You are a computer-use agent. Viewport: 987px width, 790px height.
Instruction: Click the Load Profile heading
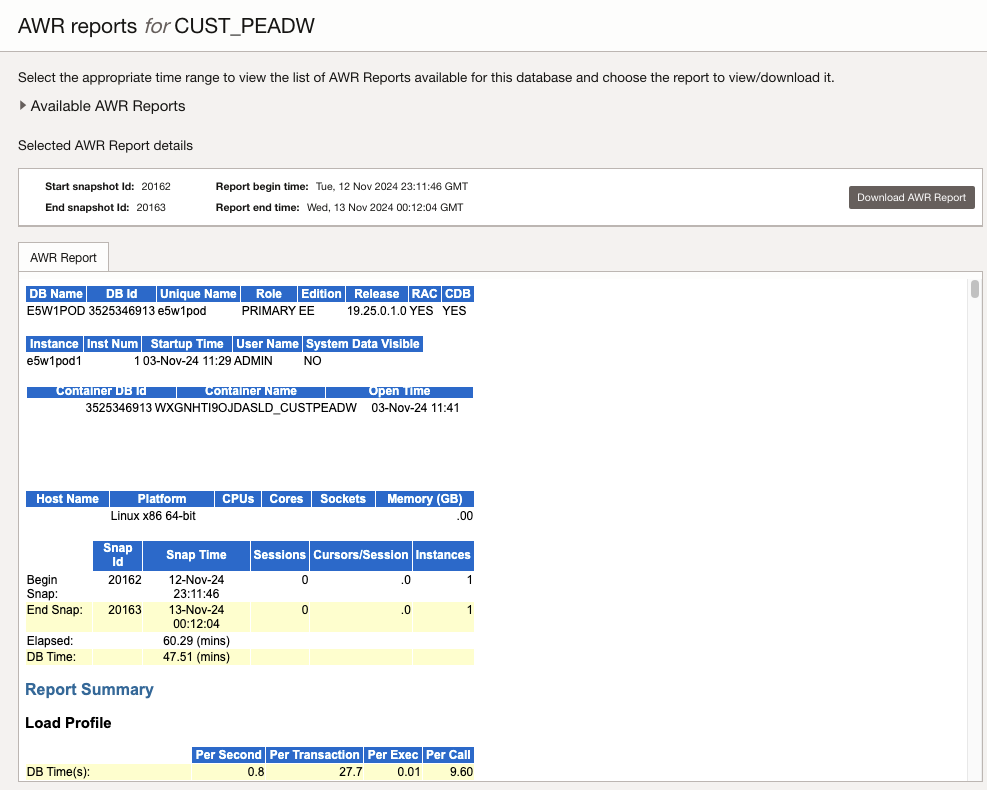68,722
